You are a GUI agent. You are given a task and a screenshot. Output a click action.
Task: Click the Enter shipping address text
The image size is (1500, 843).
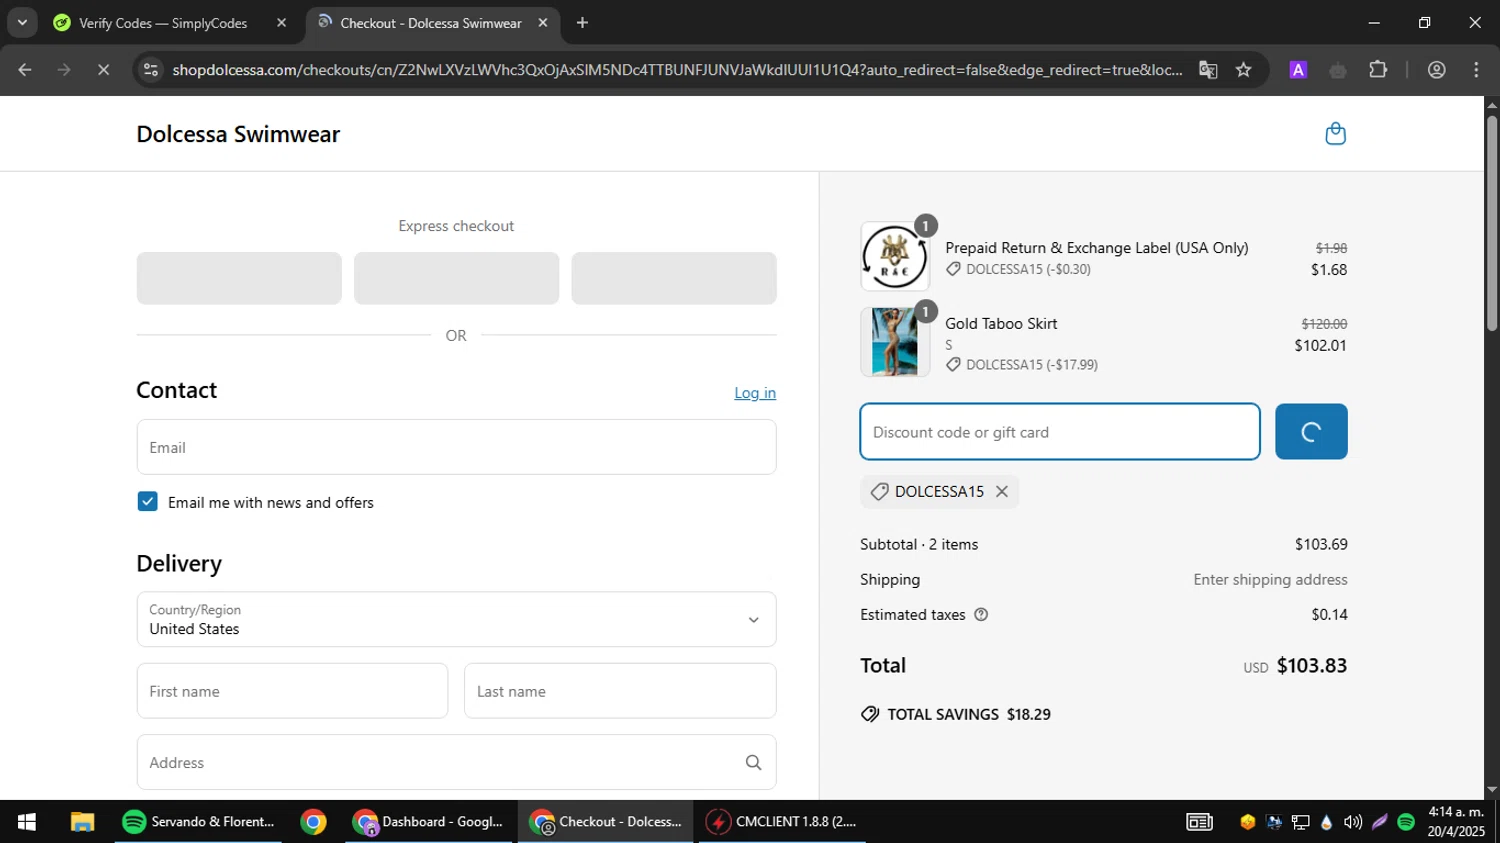pos(1270,579)
